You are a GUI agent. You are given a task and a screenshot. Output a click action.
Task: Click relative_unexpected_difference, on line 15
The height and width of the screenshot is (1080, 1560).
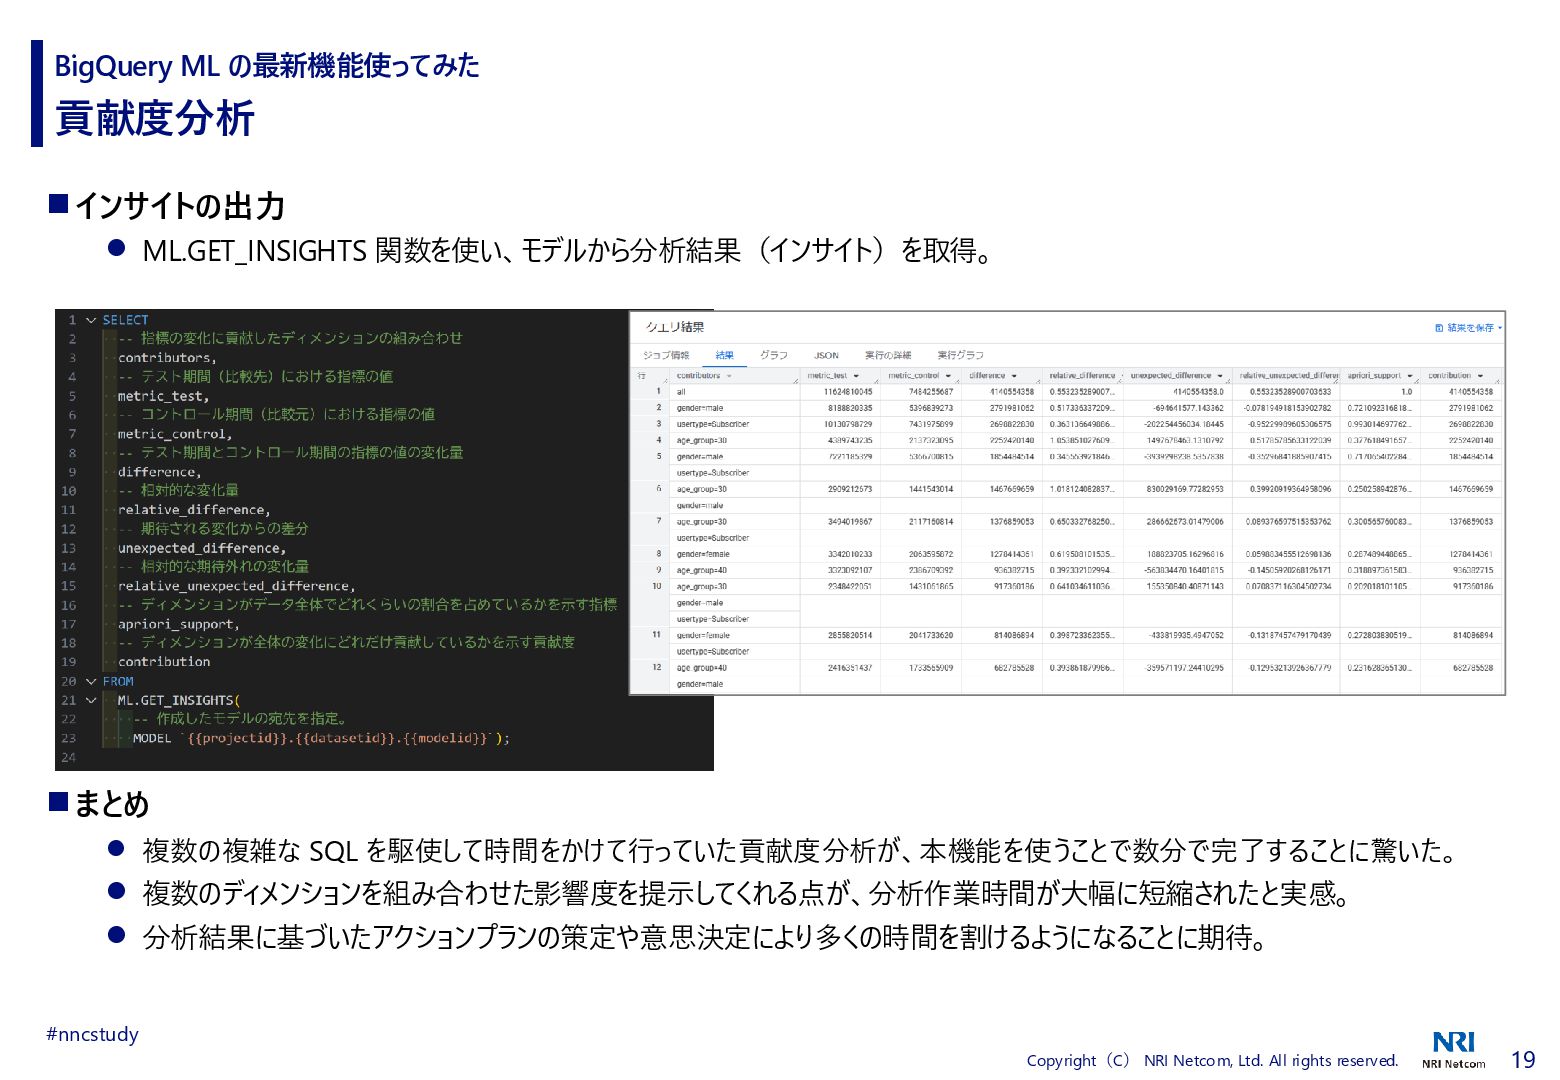click(236, 586)
